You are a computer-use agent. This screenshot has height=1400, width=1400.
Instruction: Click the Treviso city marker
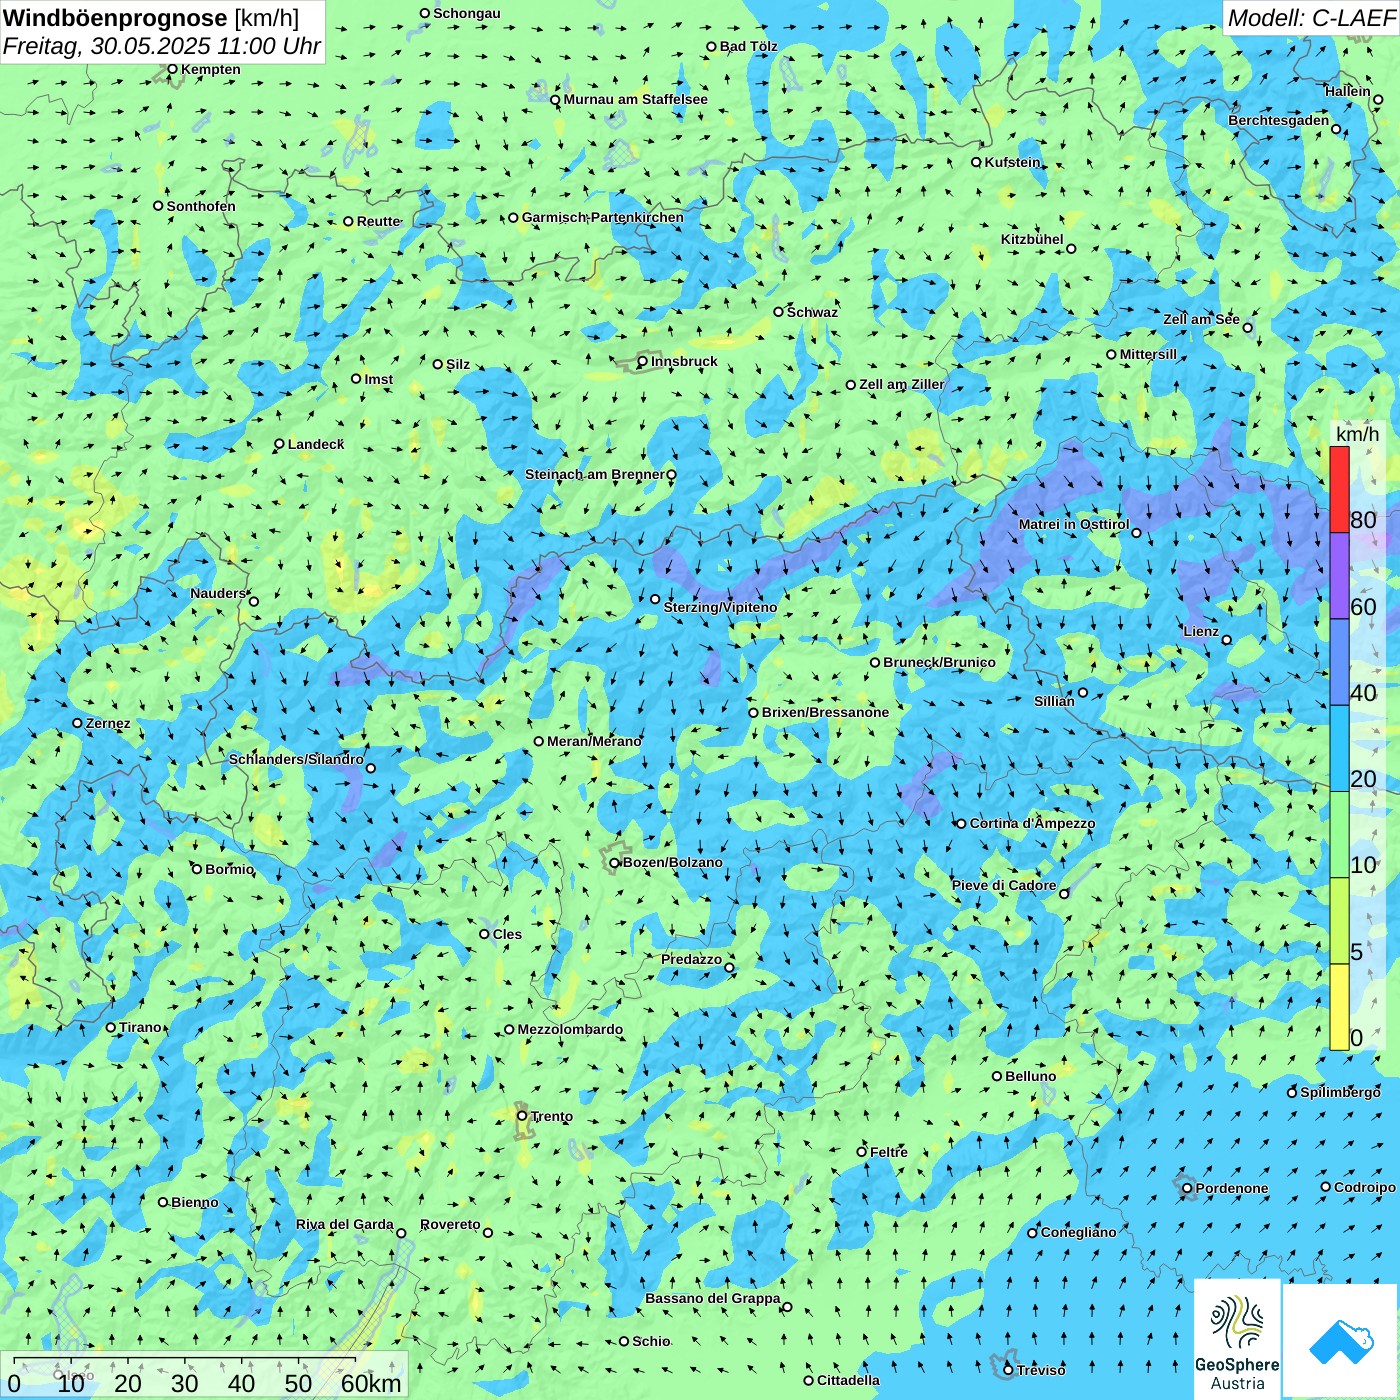click(1008, 1370)
